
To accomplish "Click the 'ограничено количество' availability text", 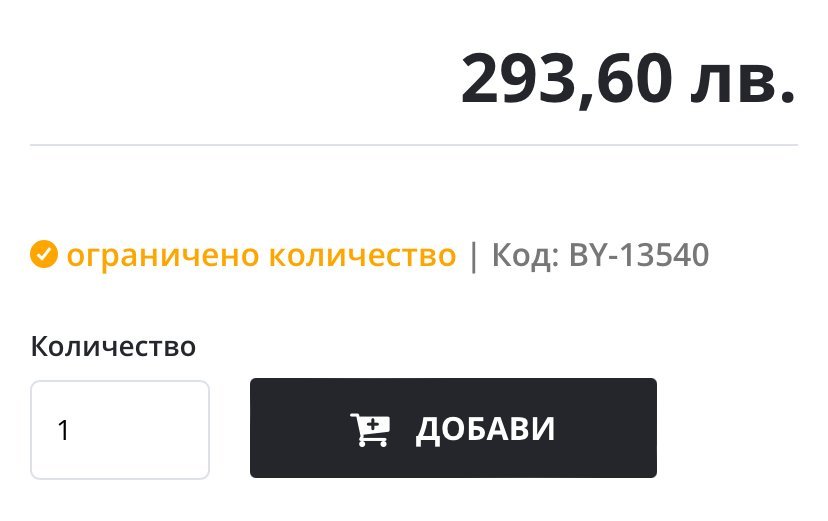I will [x=261, y=256].
